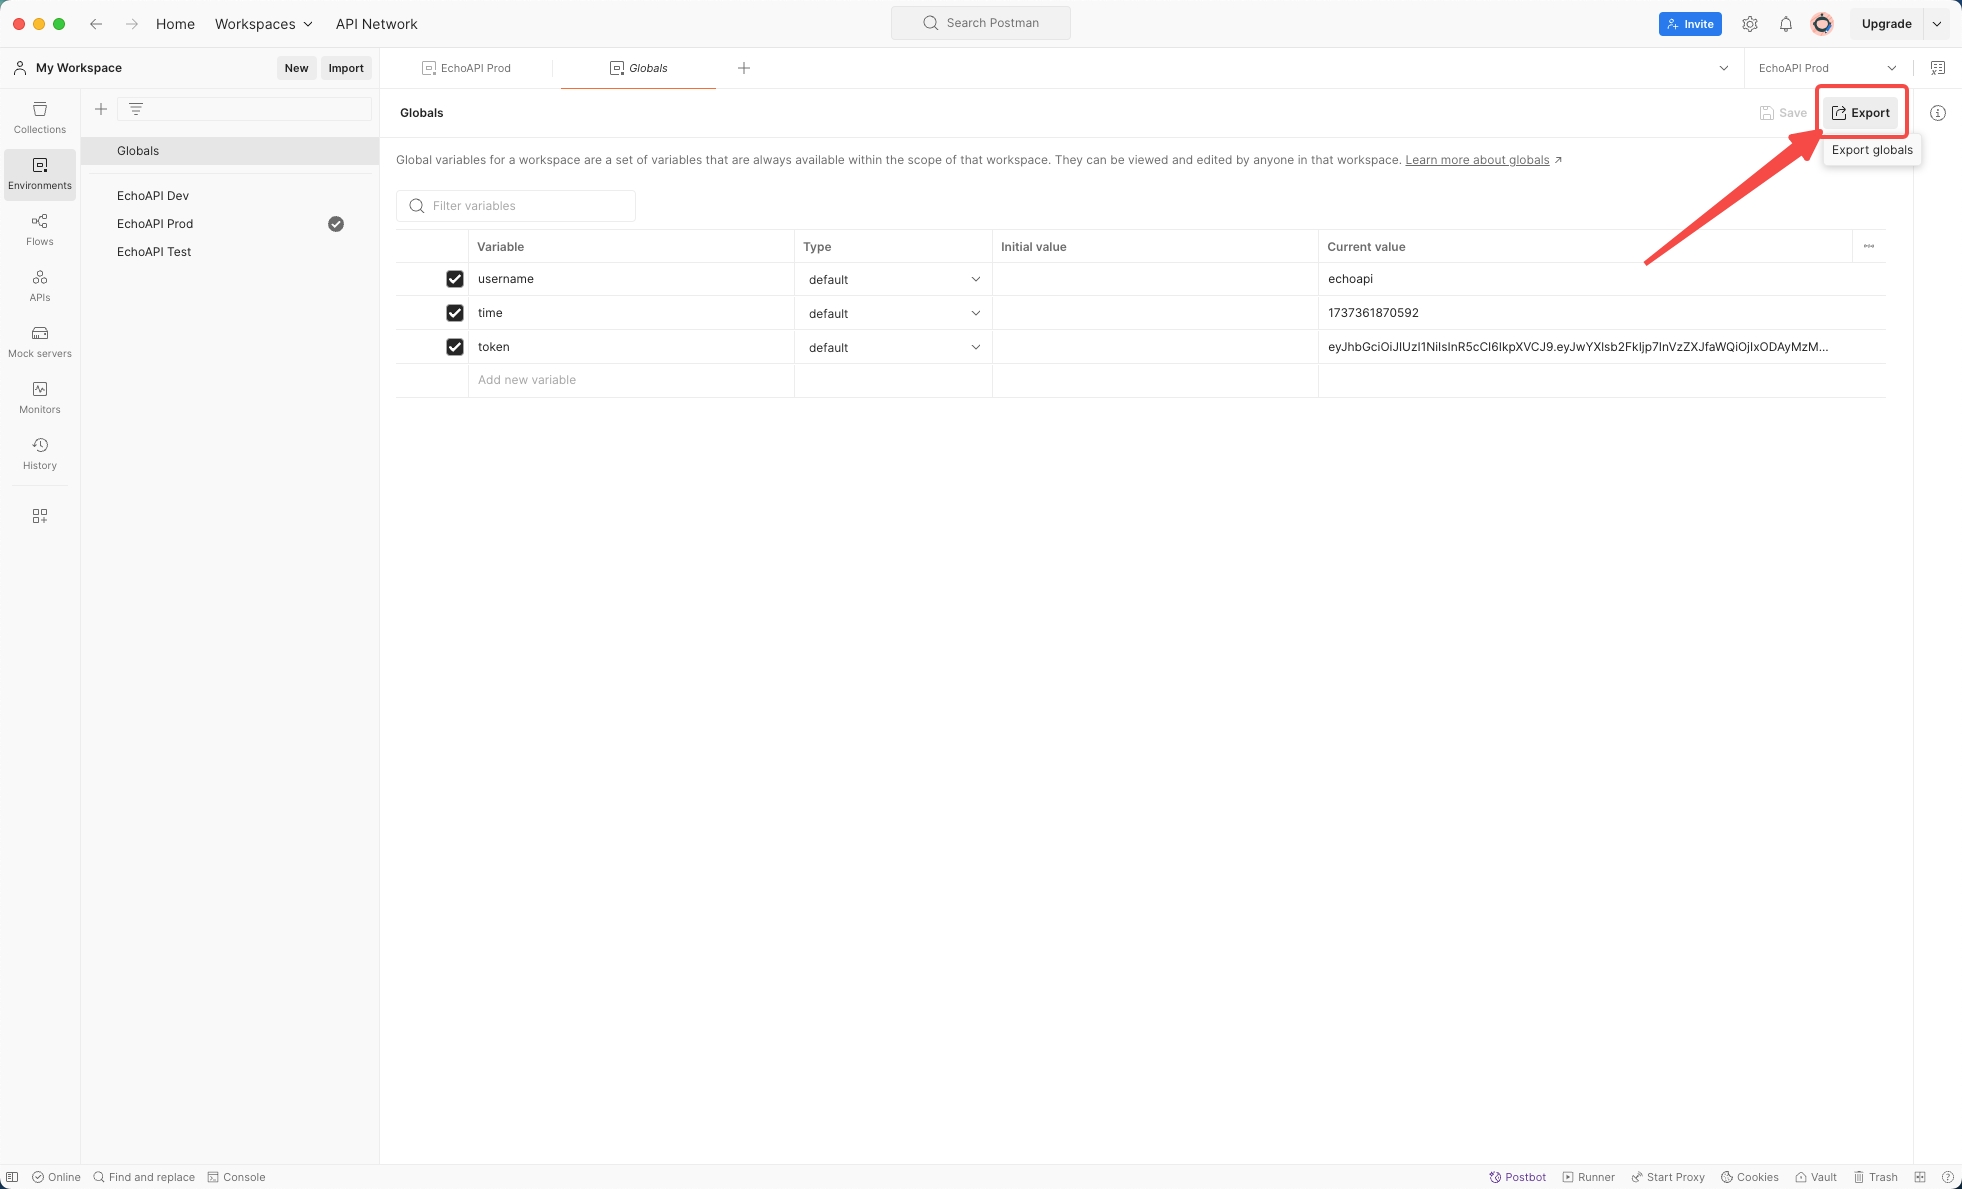Open the Mock servers panel
Viewport: 1962px width, 1189px height.
(40, 341)
